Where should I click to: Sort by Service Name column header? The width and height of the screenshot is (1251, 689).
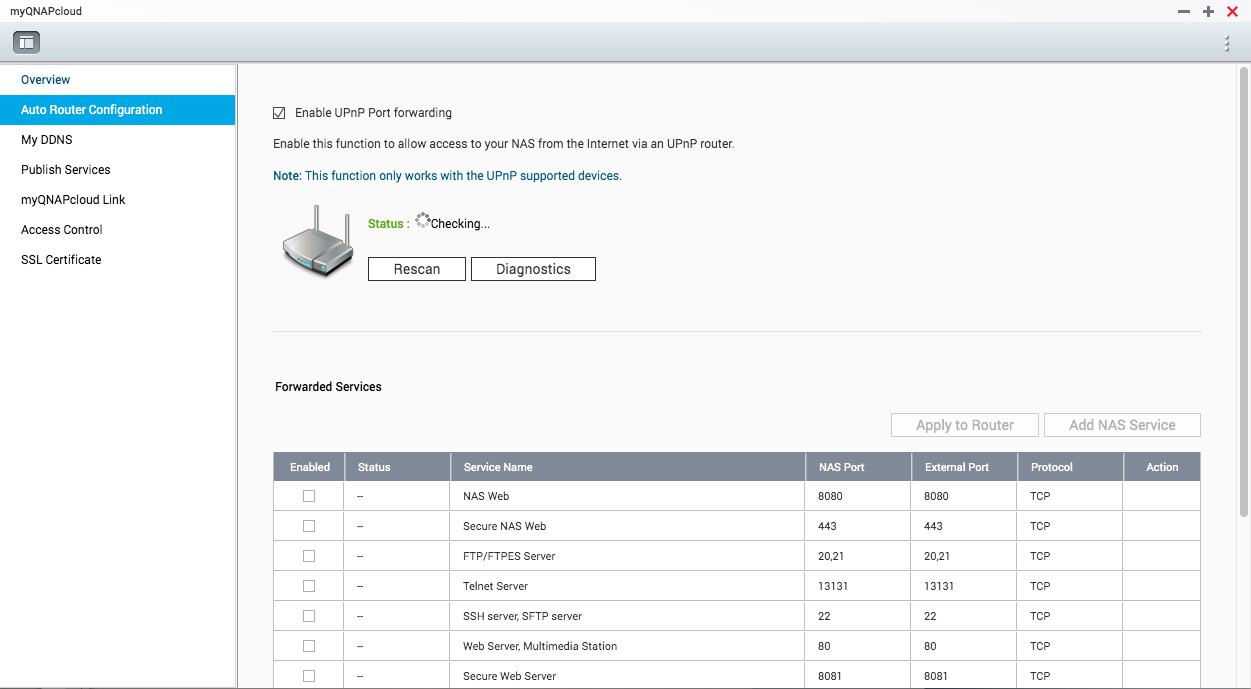[498, 467]
